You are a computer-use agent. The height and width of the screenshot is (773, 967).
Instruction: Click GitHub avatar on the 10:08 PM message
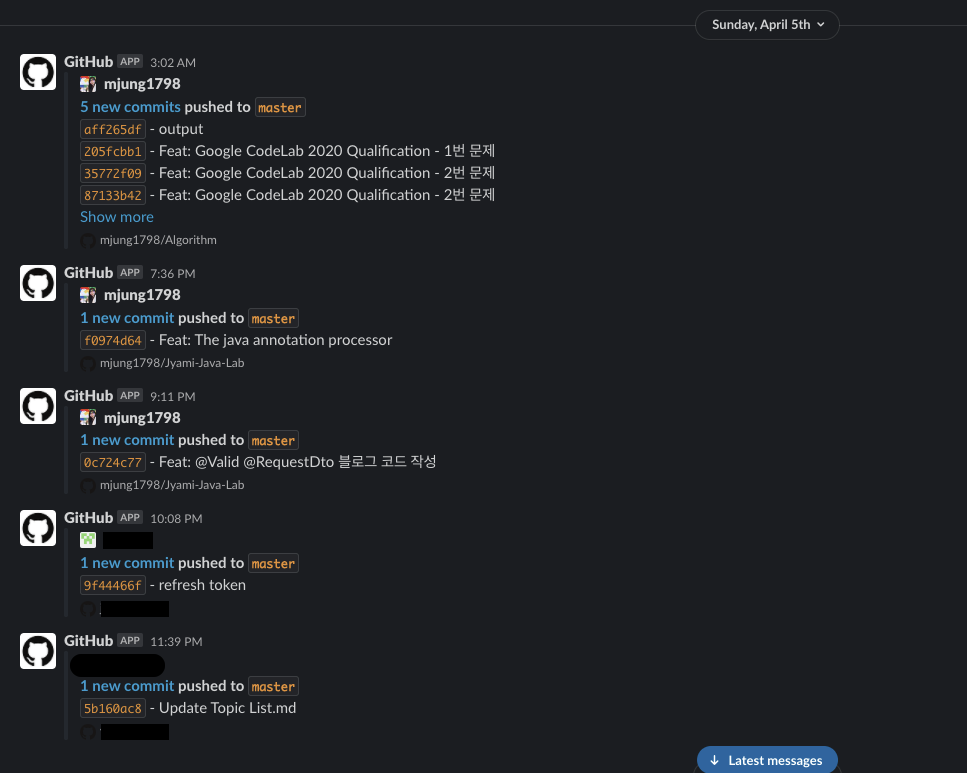point(38,528)
